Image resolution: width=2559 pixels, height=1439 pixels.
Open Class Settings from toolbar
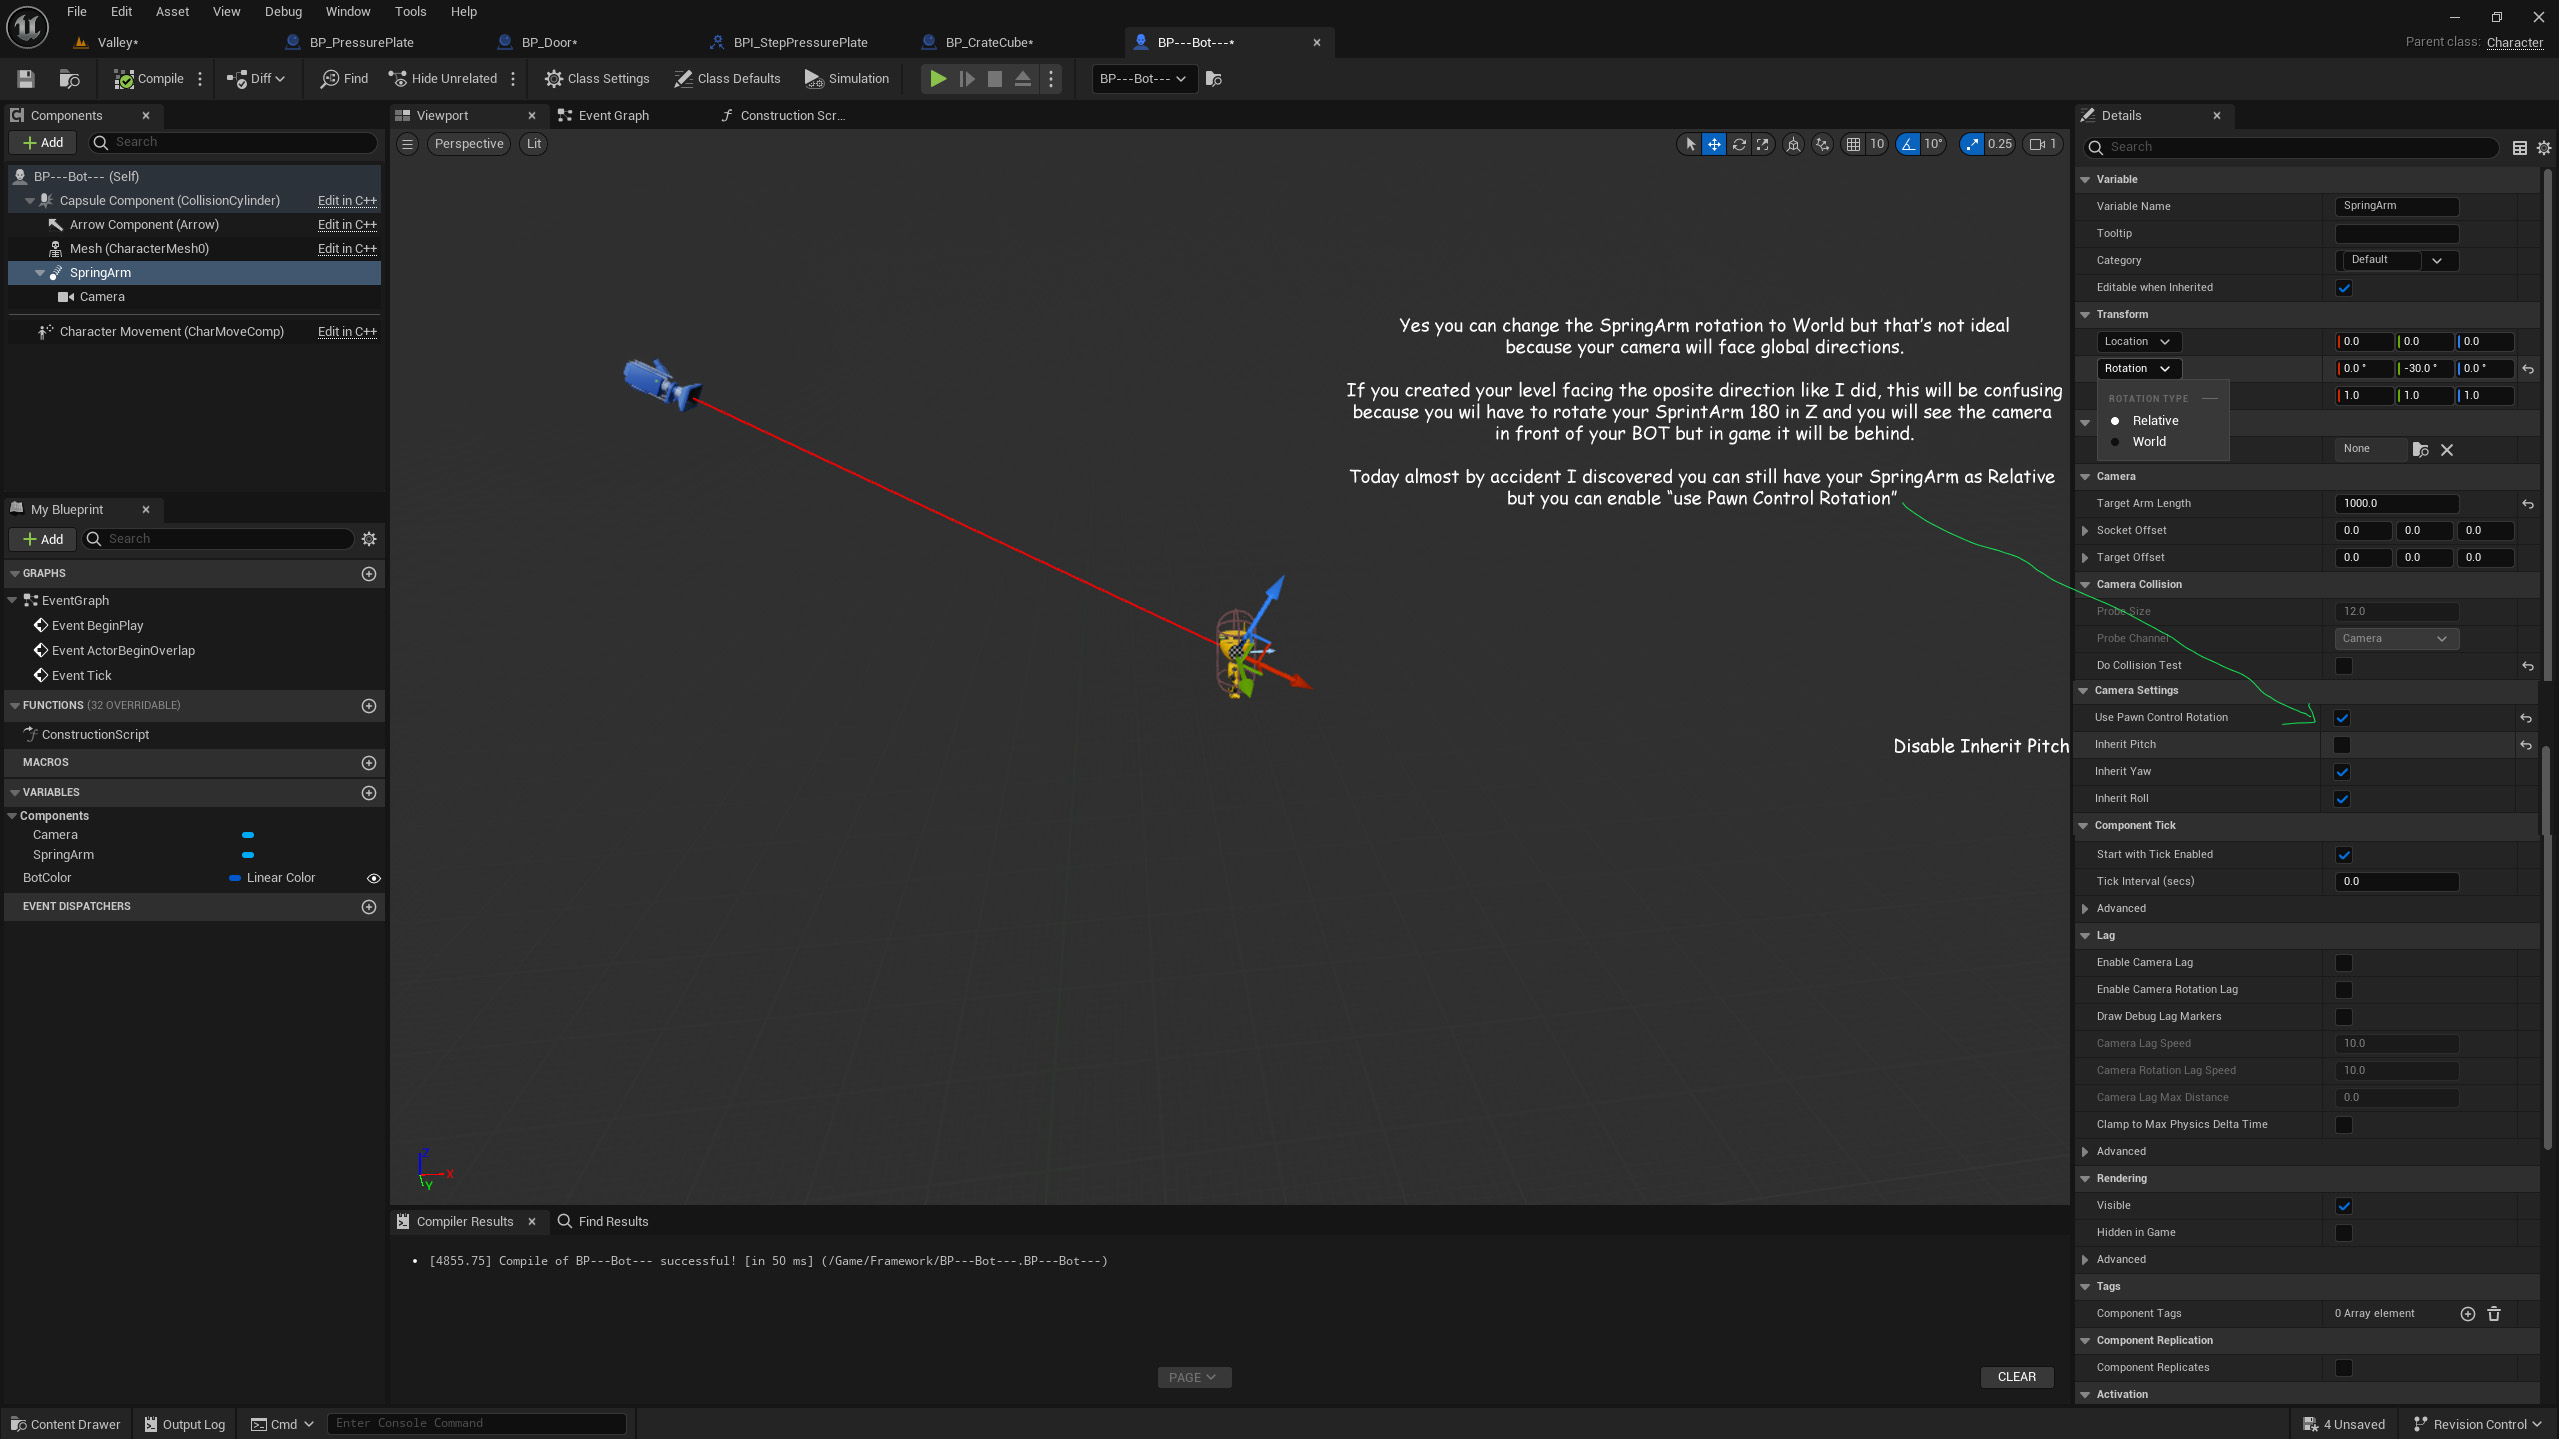(597, 79)
